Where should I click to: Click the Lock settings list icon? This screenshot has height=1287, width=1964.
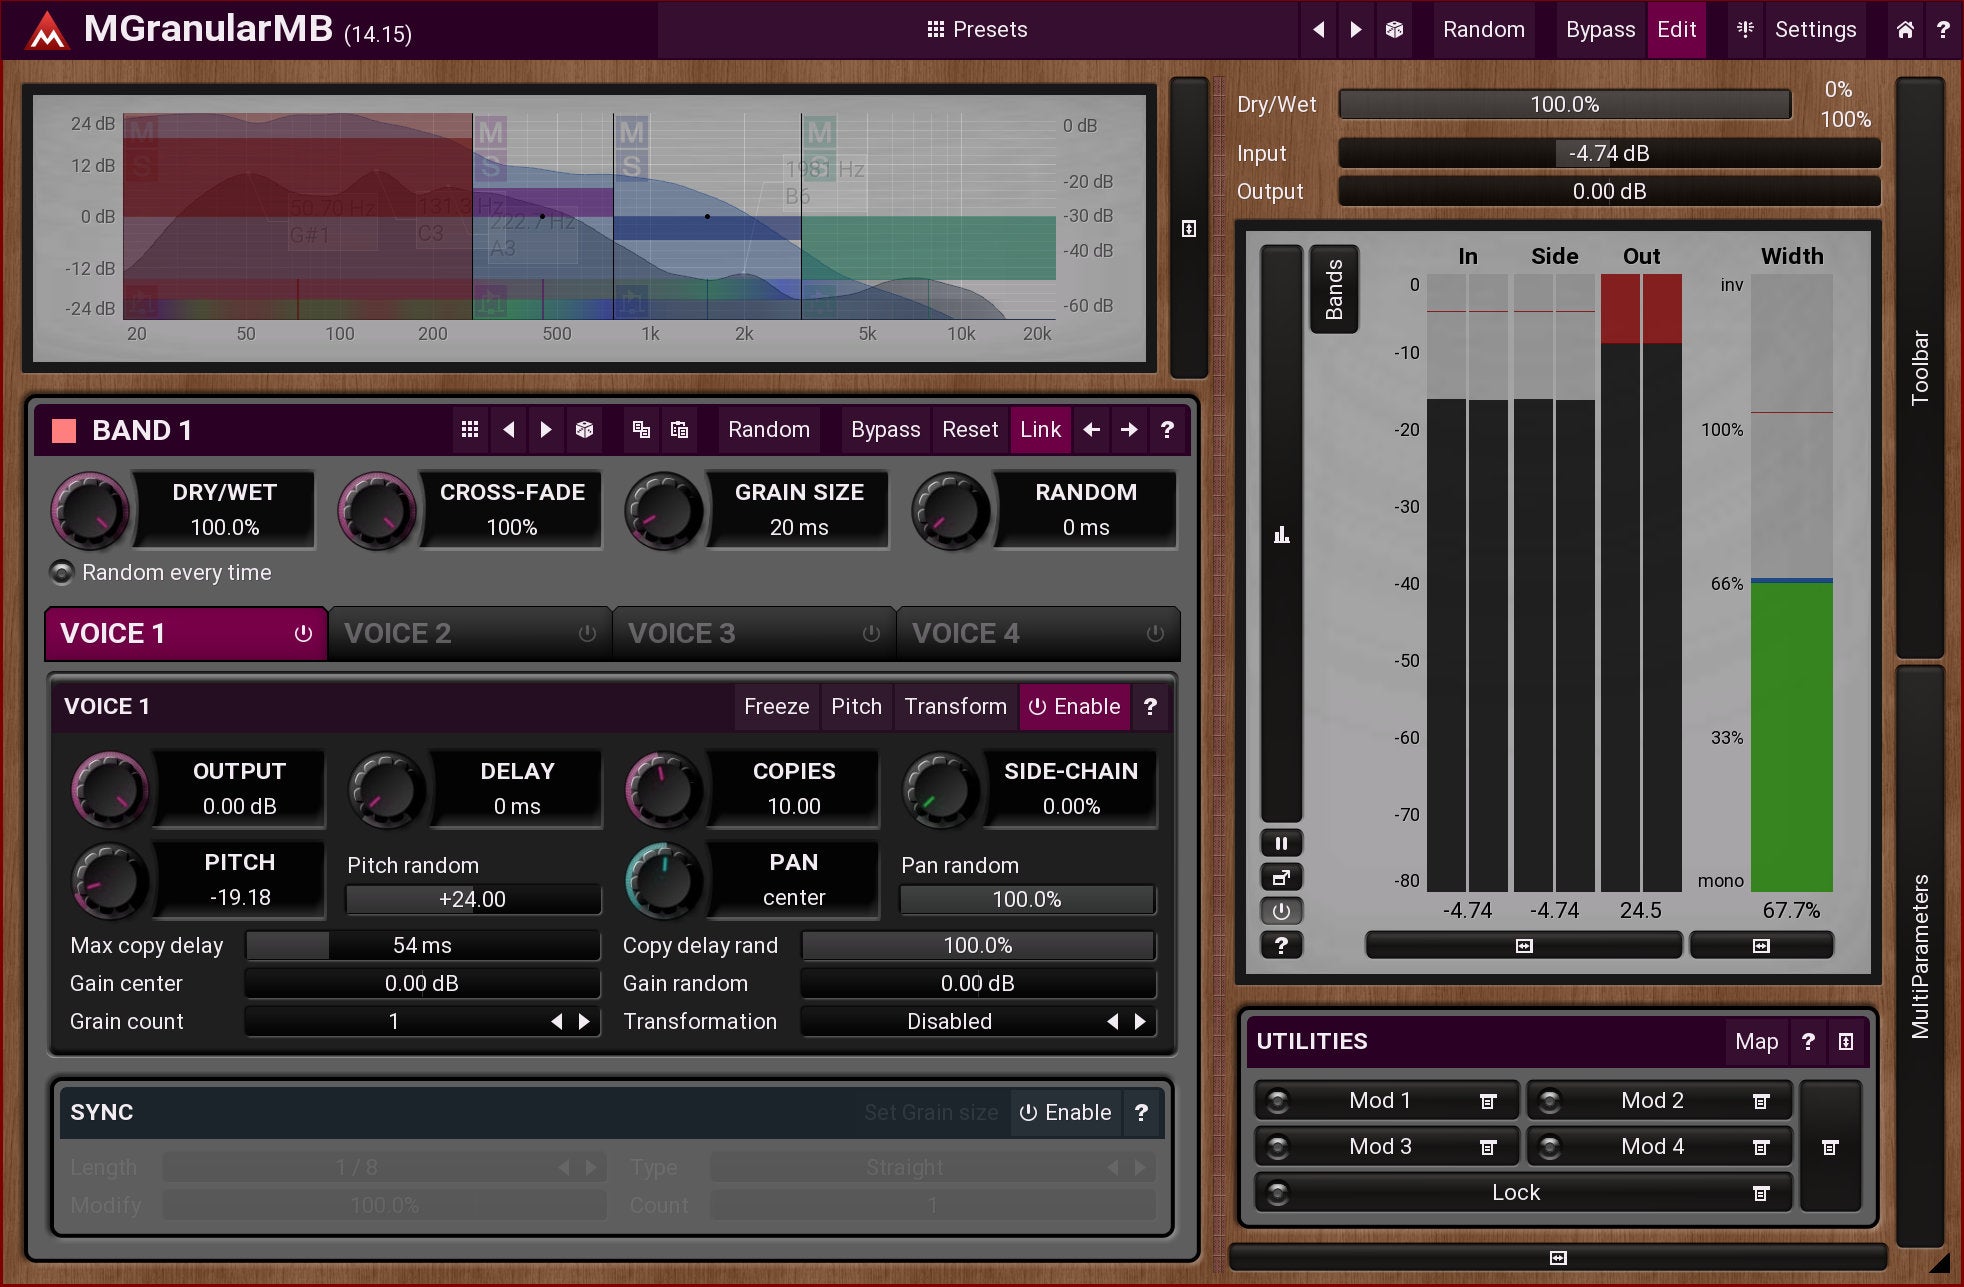click(1761, 1193)
